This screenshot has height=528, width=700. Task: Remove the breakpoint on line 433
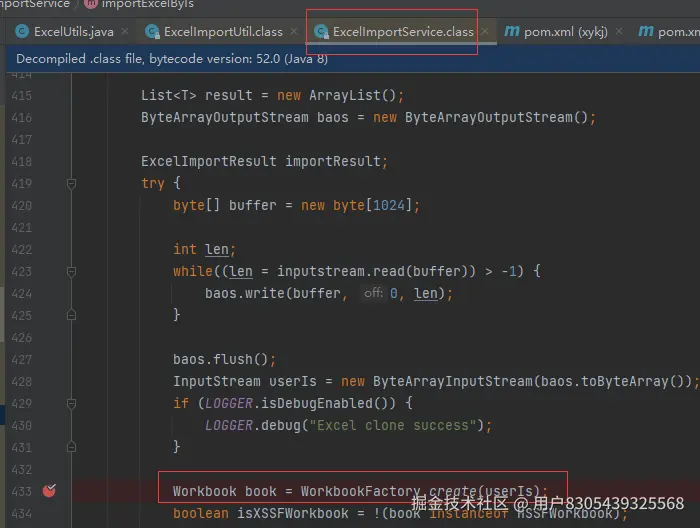[49, 491]
